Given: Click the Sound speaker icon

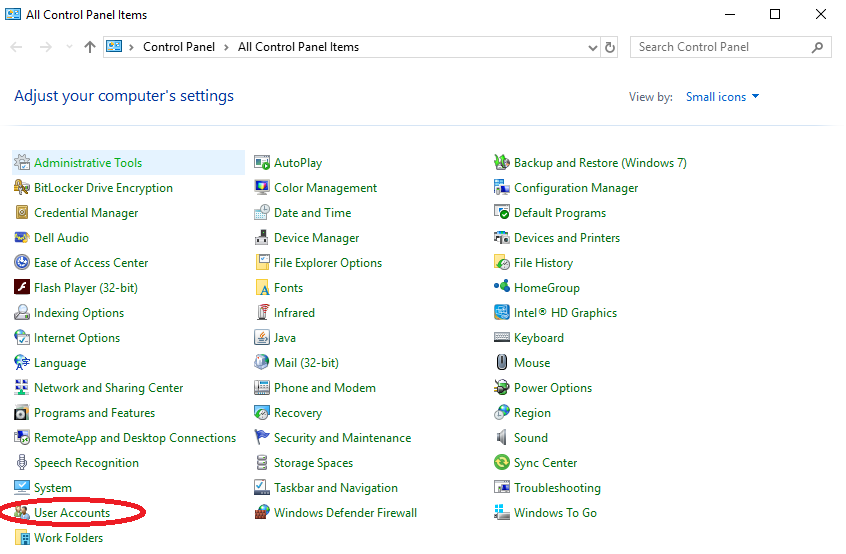Looking at the screenshot, I should coord(502,438).
